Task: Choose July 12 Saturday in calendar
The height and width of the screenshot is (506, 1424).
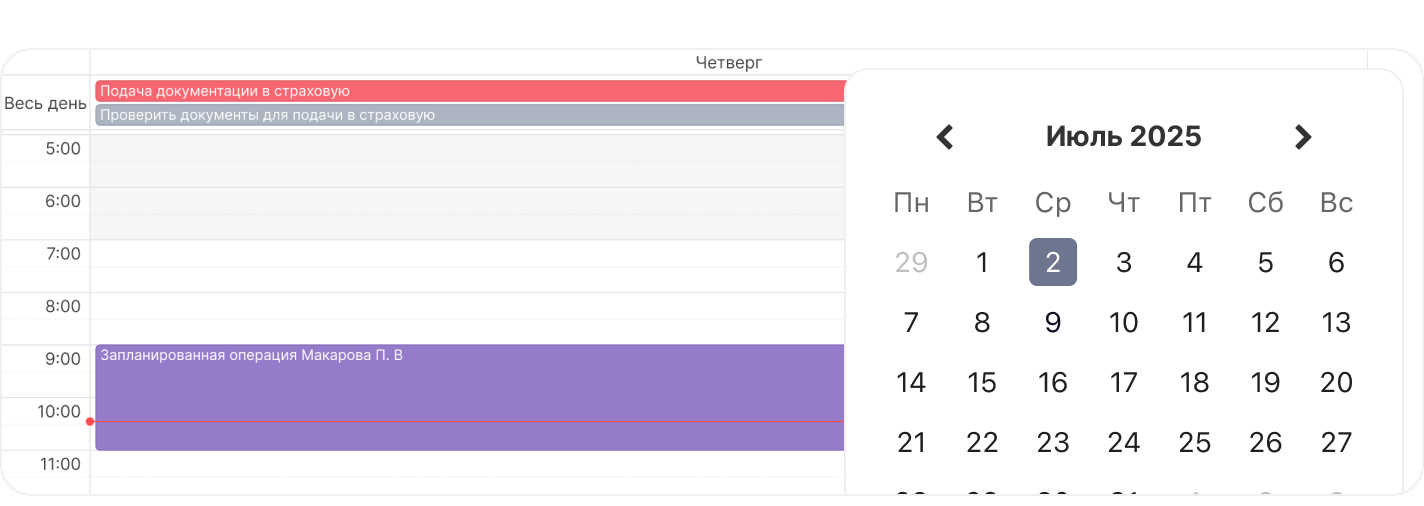Action: (1265, 323)
